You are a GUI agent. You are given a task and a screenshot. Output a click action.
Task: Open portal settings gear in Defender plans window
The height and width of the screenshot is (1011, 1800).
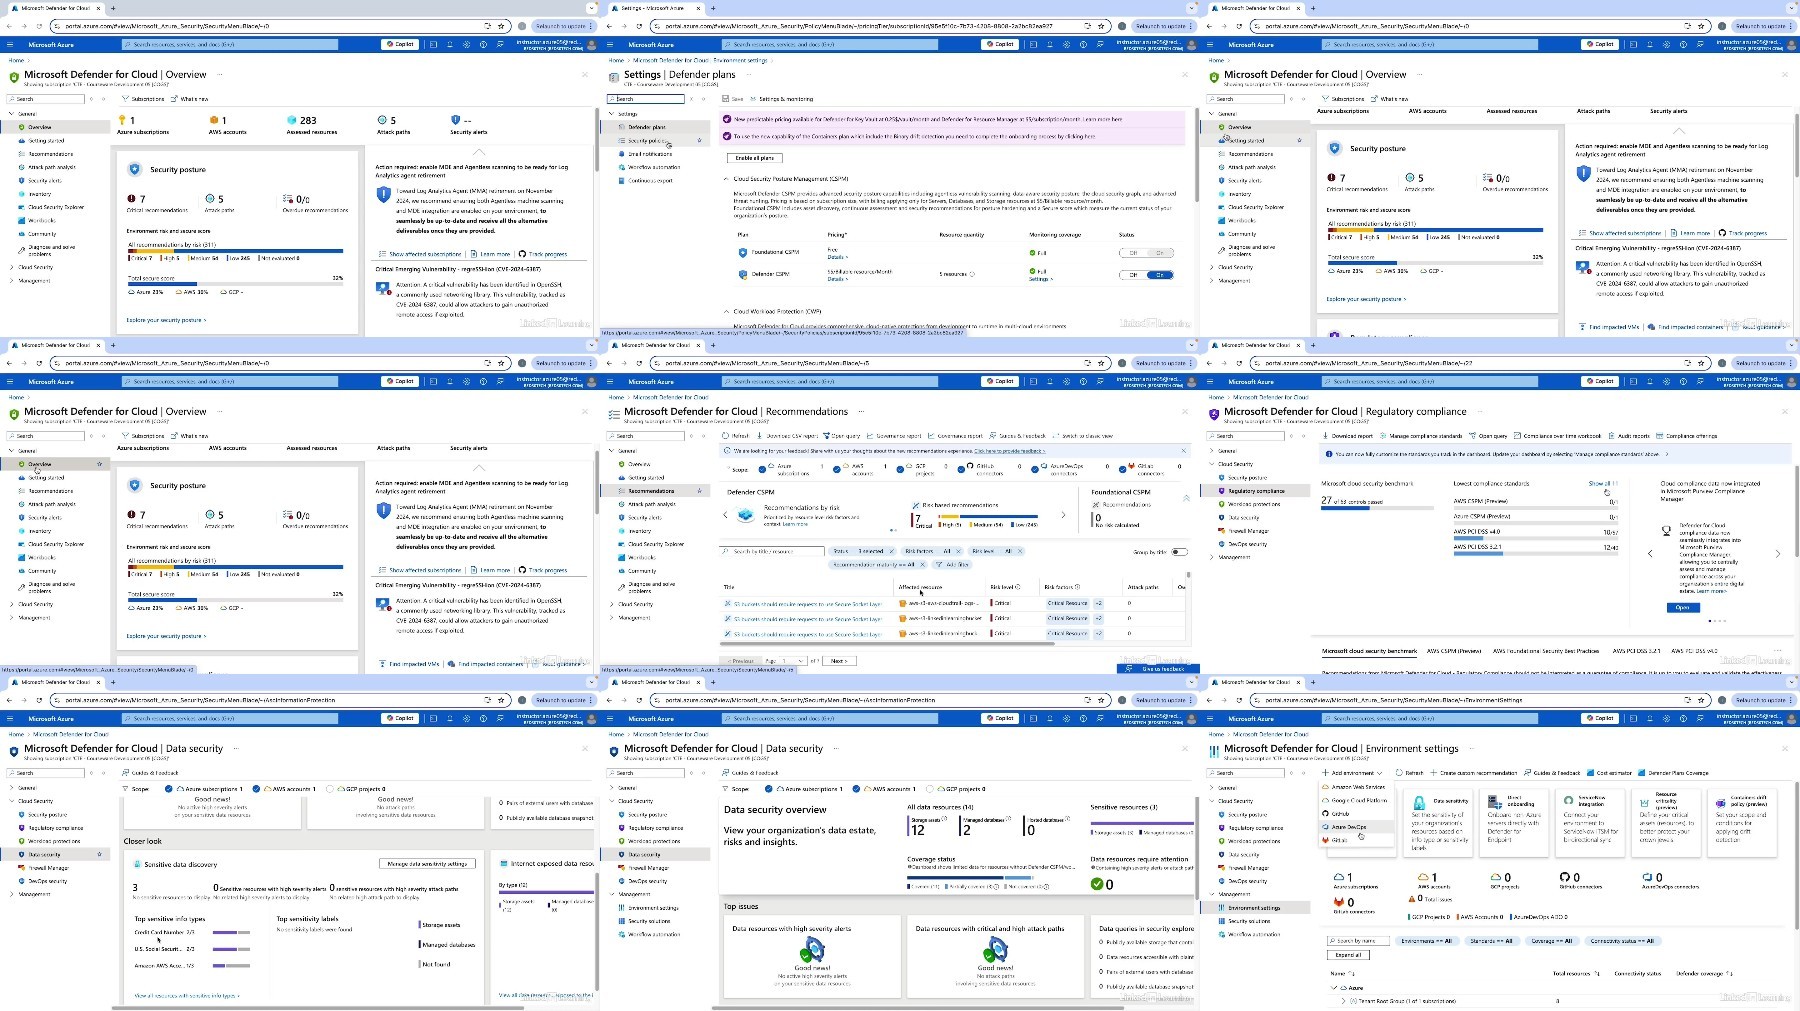(1067, 44)
